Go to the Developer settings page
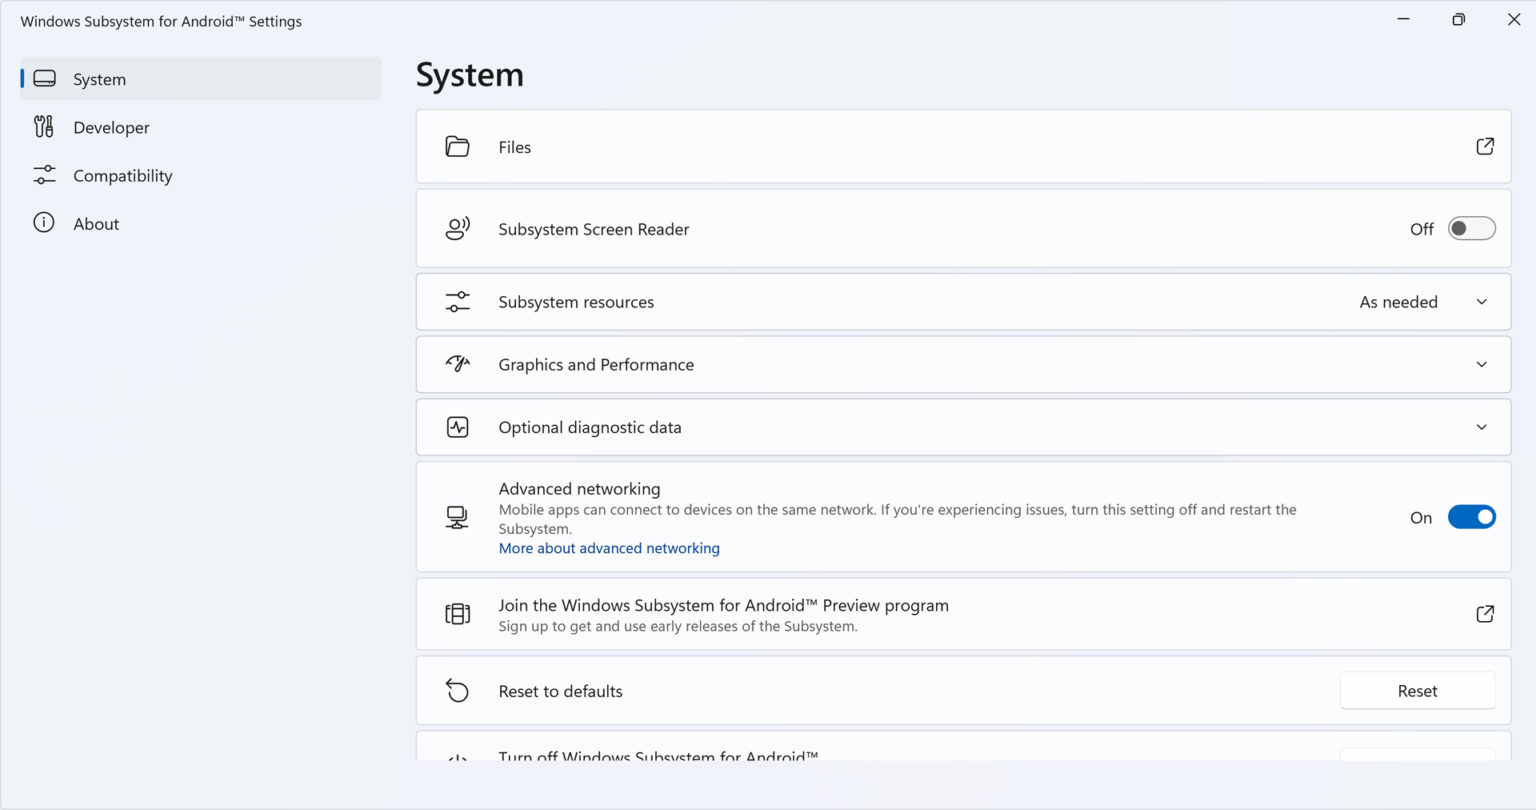1536x810 pixels. (x=111, y=128)
